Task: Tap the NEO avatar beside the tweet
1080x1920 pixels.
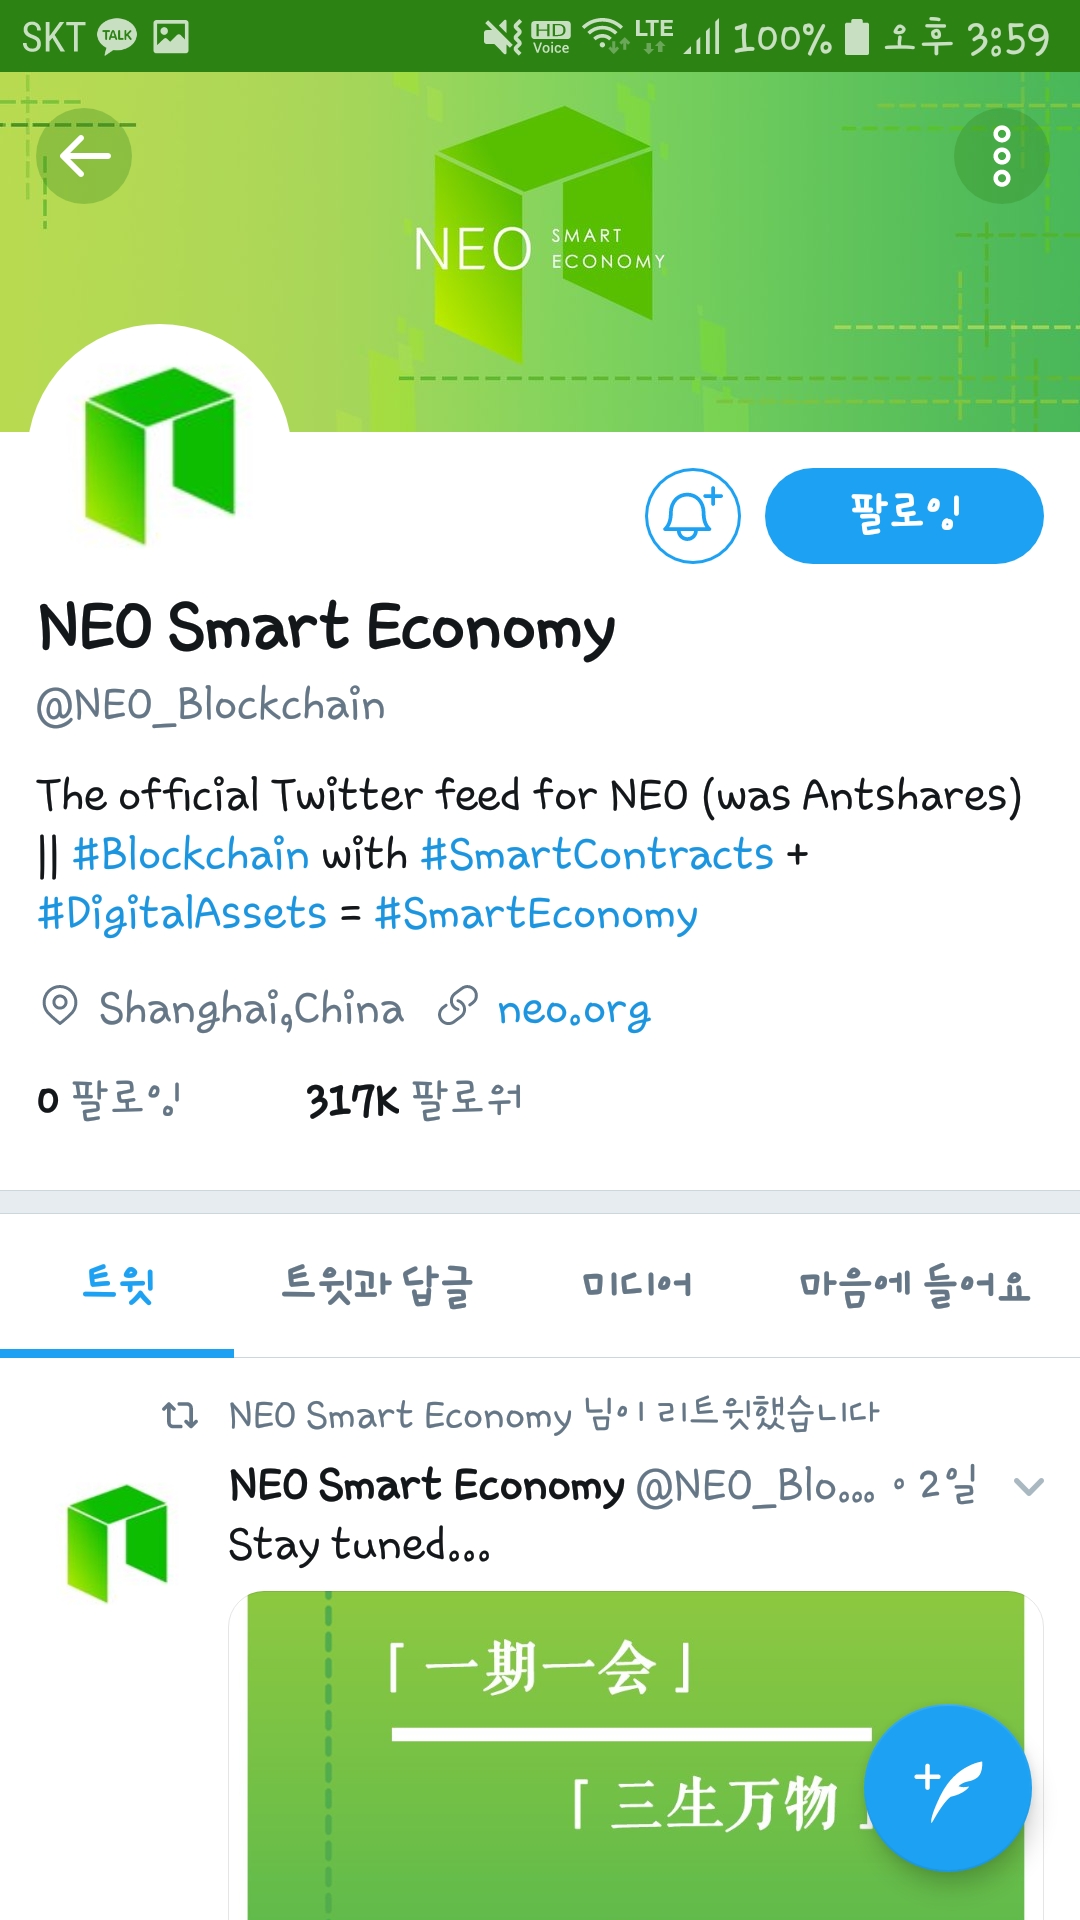Action: click(x=117, y=1542)
